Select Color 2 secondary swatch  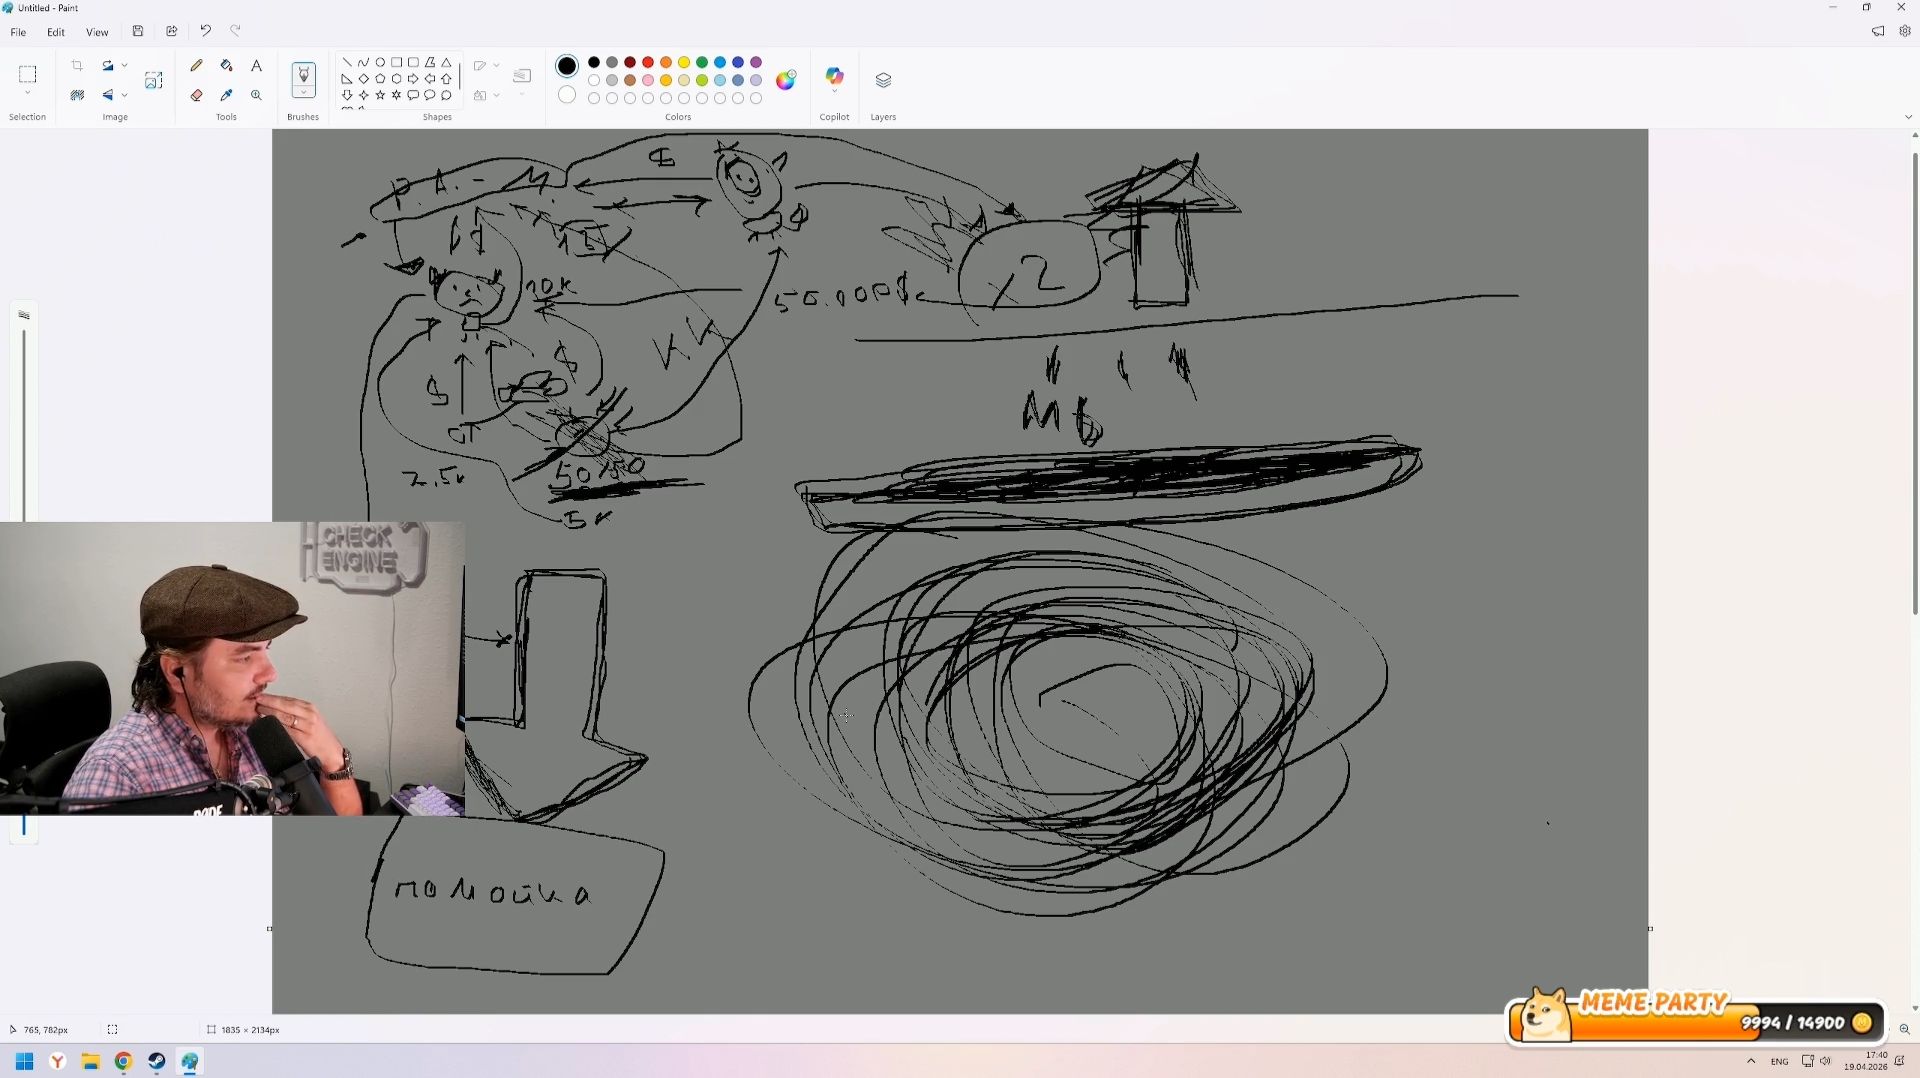pyautogui.click(x=567, y=95)
